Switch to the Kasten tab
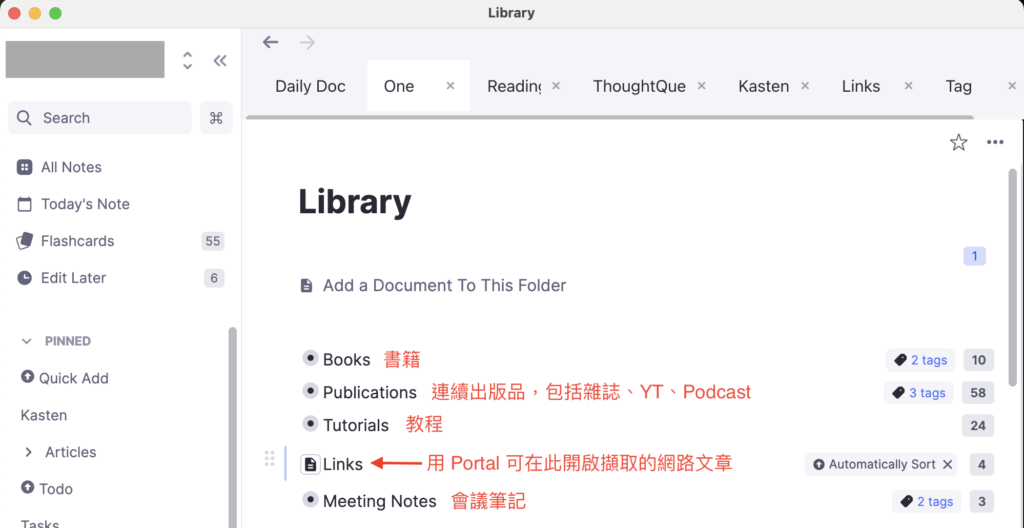 pyautogui.click(x=763, y=86)
